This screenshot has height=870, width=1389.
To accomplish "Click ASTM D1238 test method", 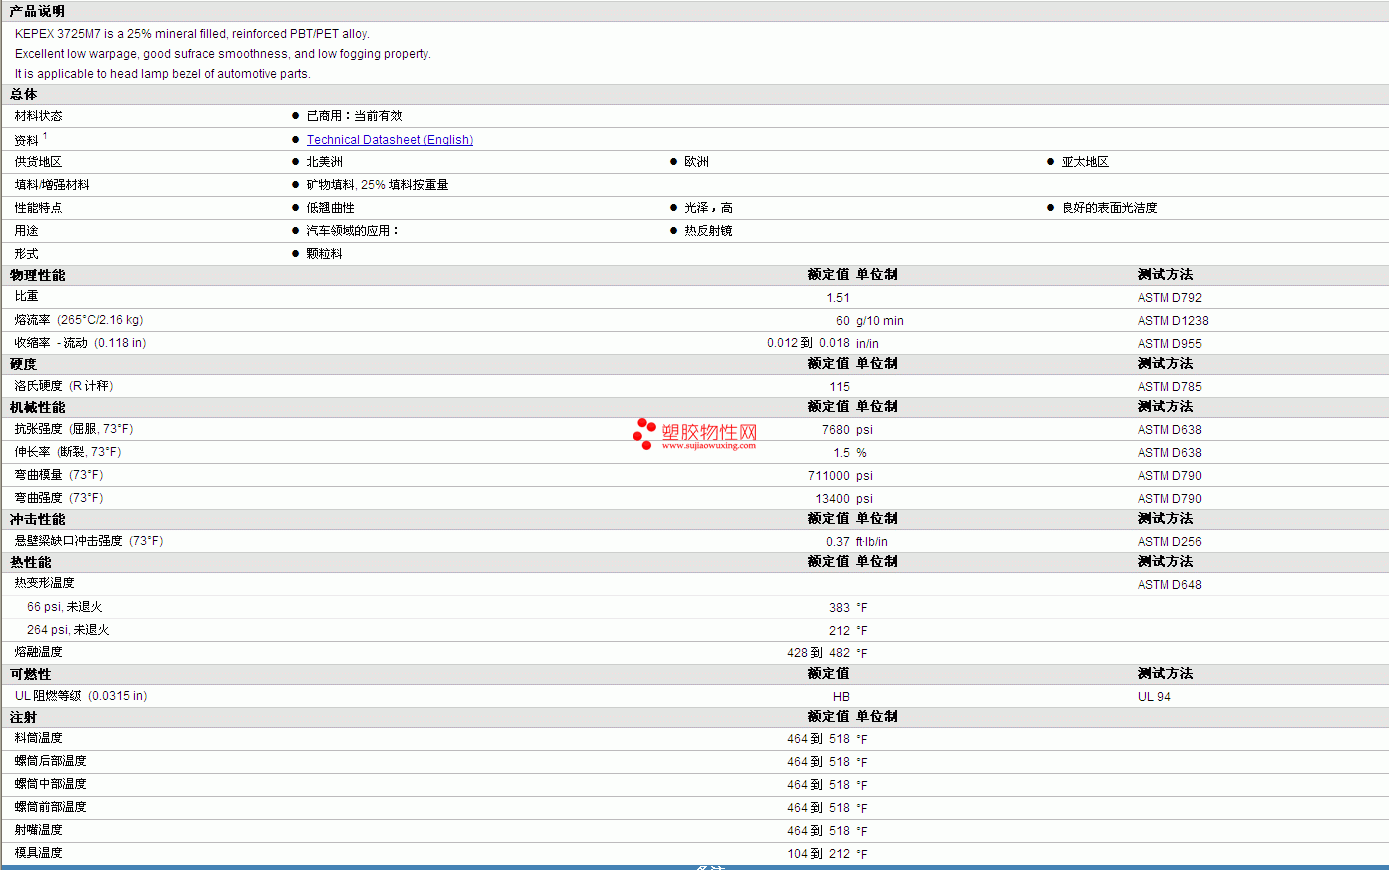I will tap(1173, 321).
